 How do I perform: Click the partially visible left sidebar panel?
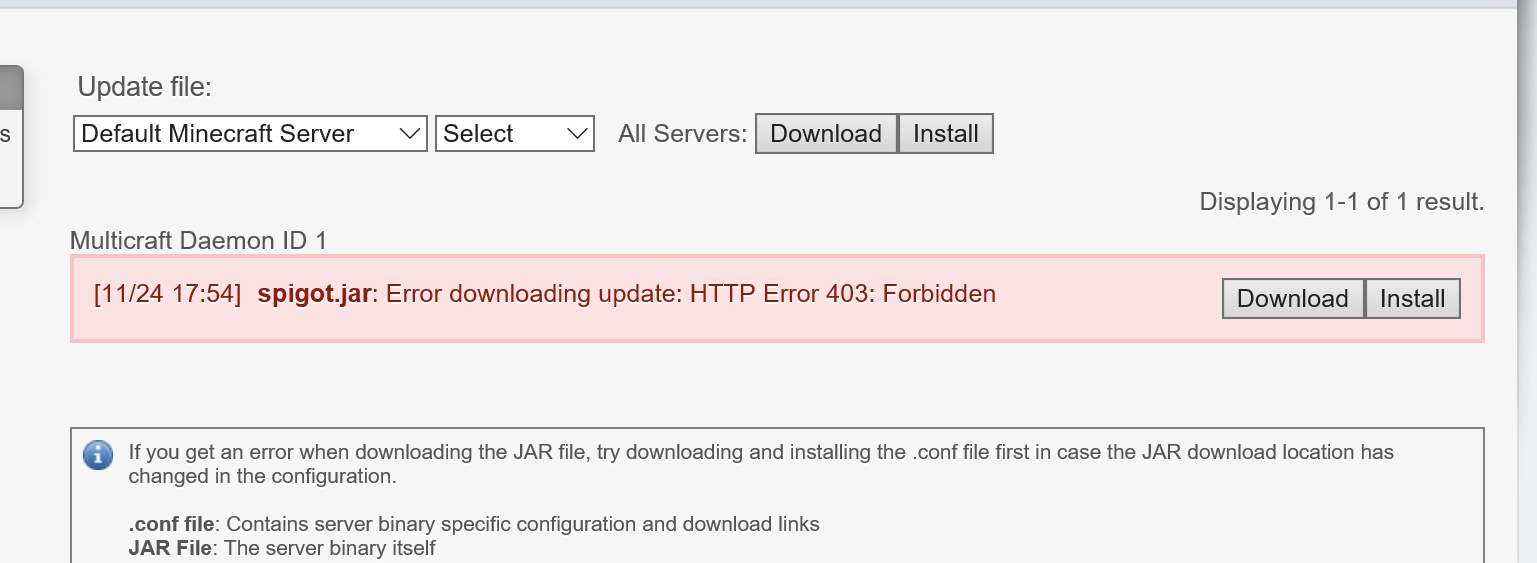pyautogui.click(x=10, y=135)
